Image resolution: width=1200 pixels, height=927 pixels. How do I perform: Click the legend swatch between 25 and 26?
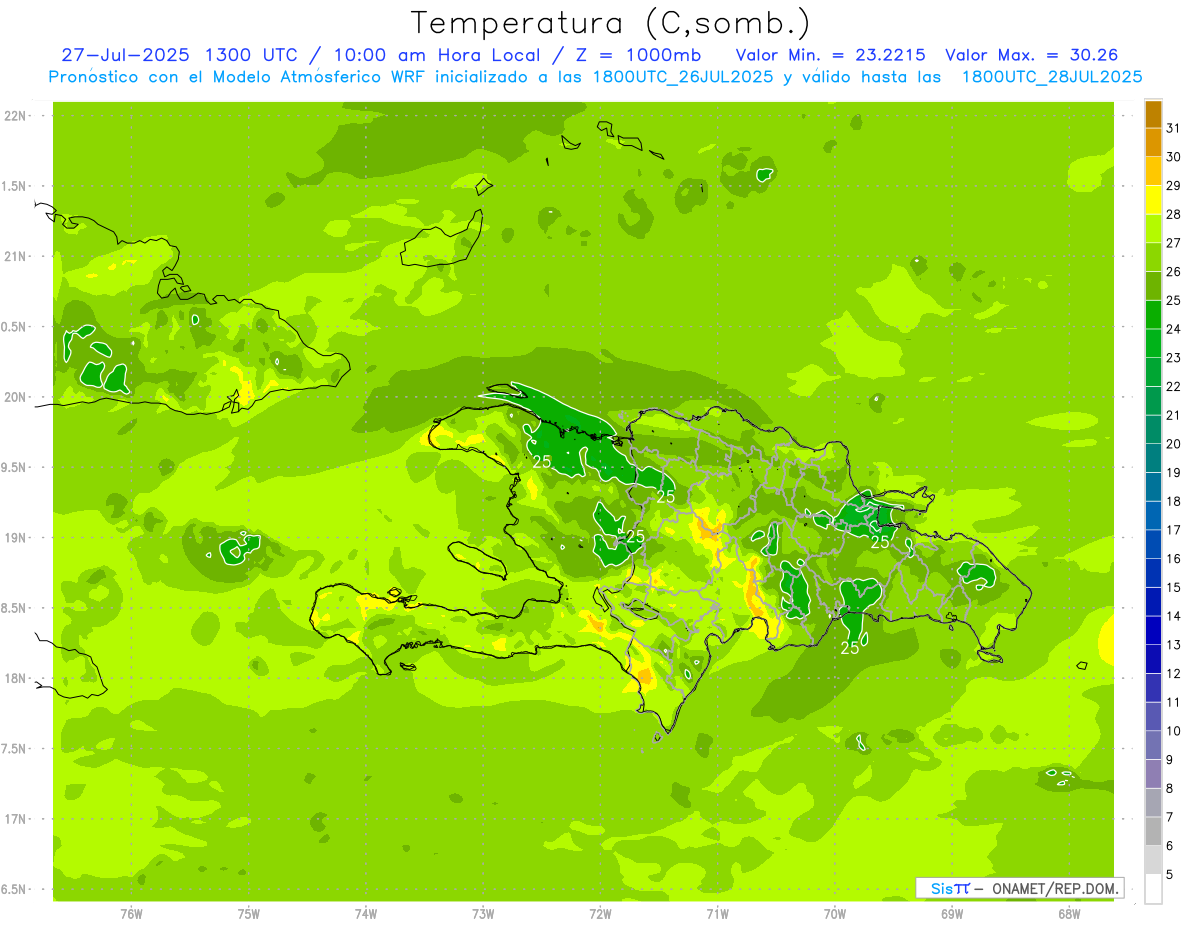[x=1153, y=286]
